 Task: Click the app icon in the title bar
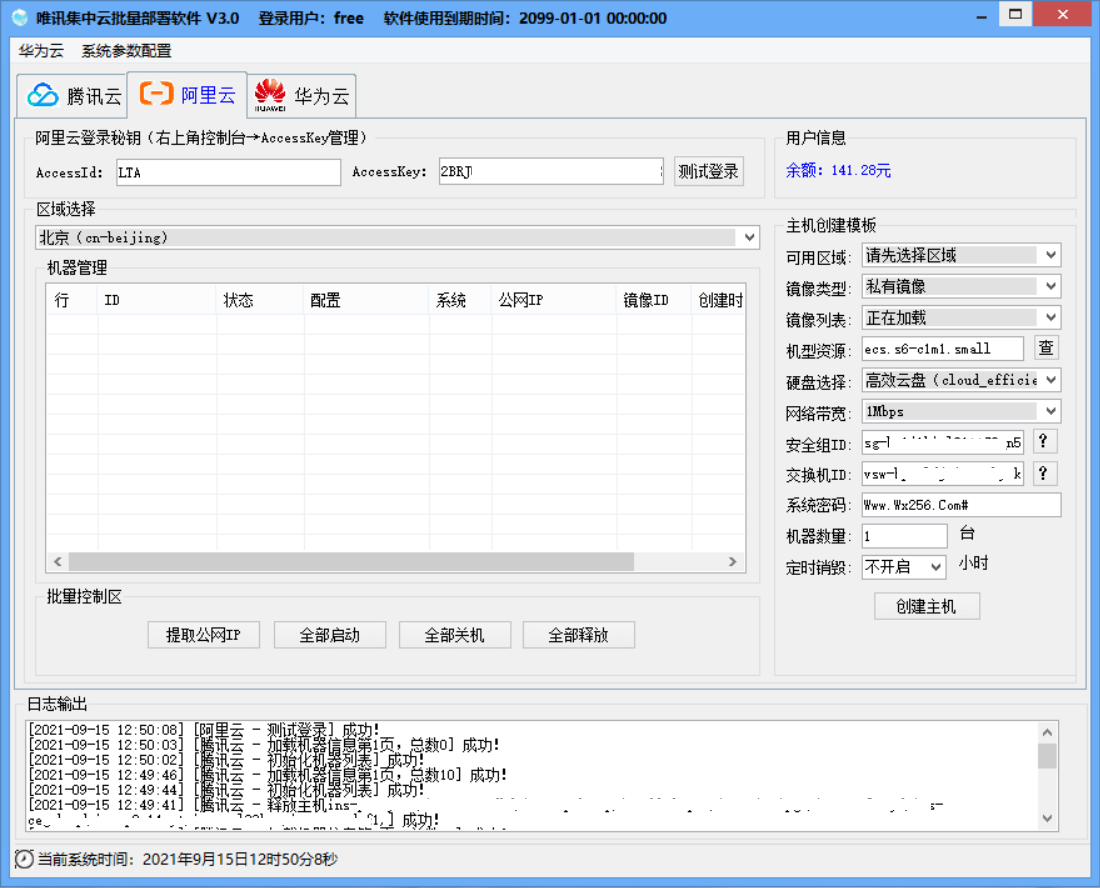click(20, 18)
